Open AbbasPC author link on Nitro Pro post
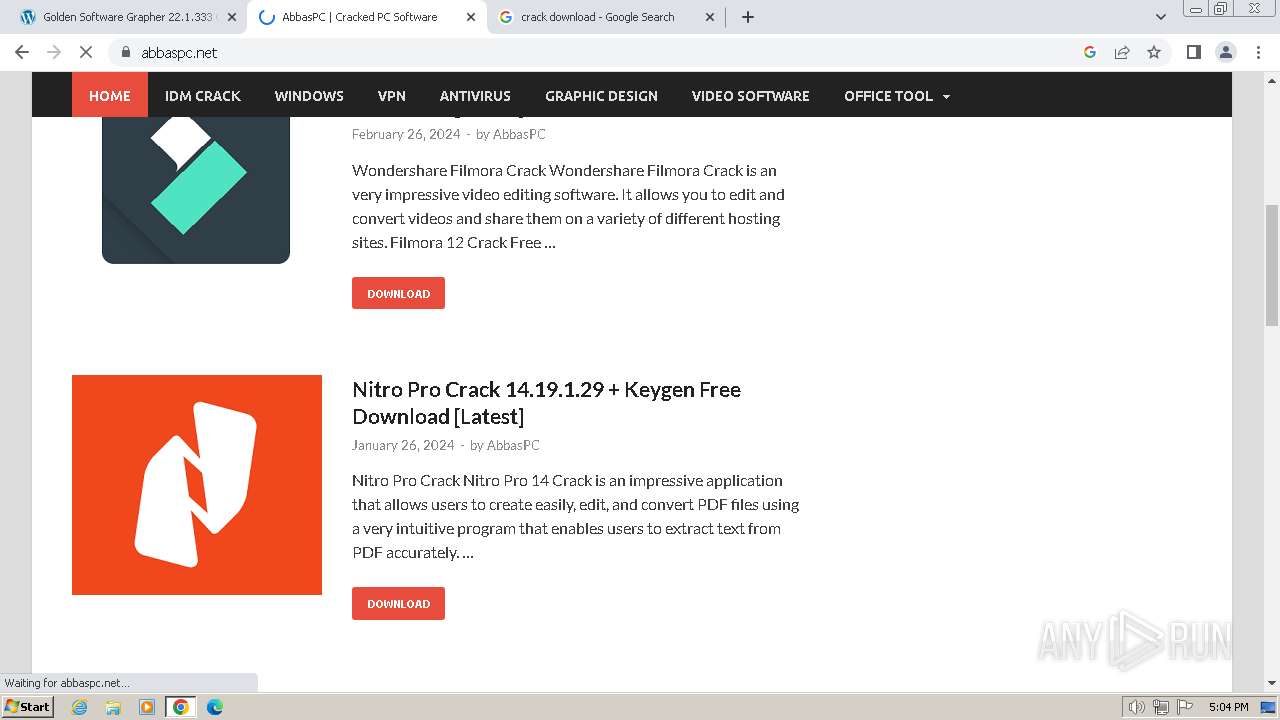 513,445
